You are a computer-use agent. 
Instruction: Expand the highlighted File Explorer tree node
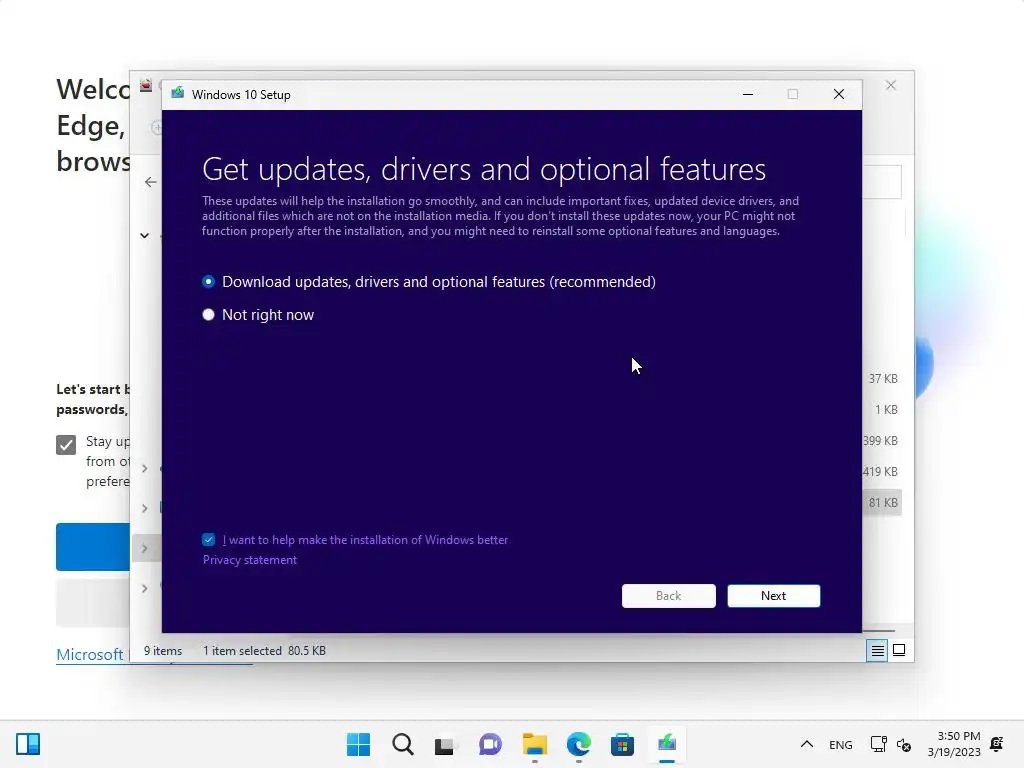tap(144, 548)
